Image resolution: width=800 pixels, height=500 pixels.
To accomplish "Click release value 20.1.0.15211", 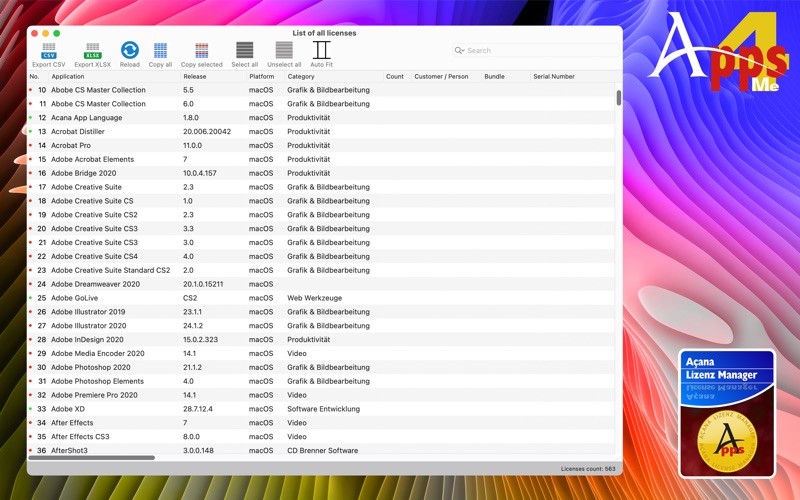I will (x=203, y=284).
